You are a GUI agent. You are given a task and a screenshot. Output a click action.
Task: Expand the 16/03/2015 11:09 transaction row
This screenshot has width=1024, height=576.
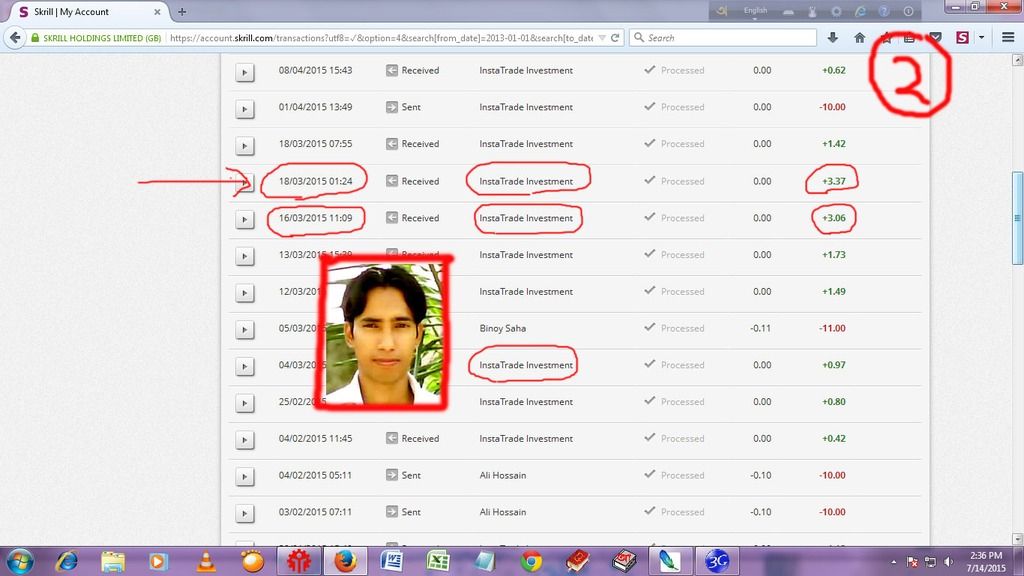[x=244, y=219]
